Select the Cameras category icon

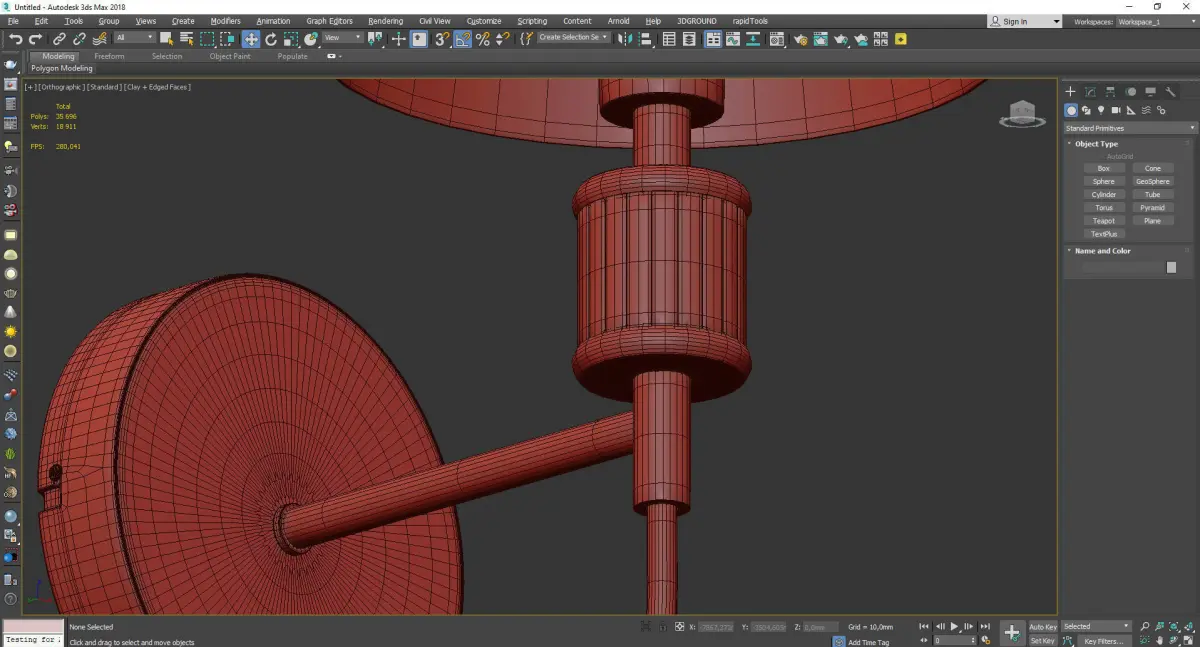point(1116,110)
